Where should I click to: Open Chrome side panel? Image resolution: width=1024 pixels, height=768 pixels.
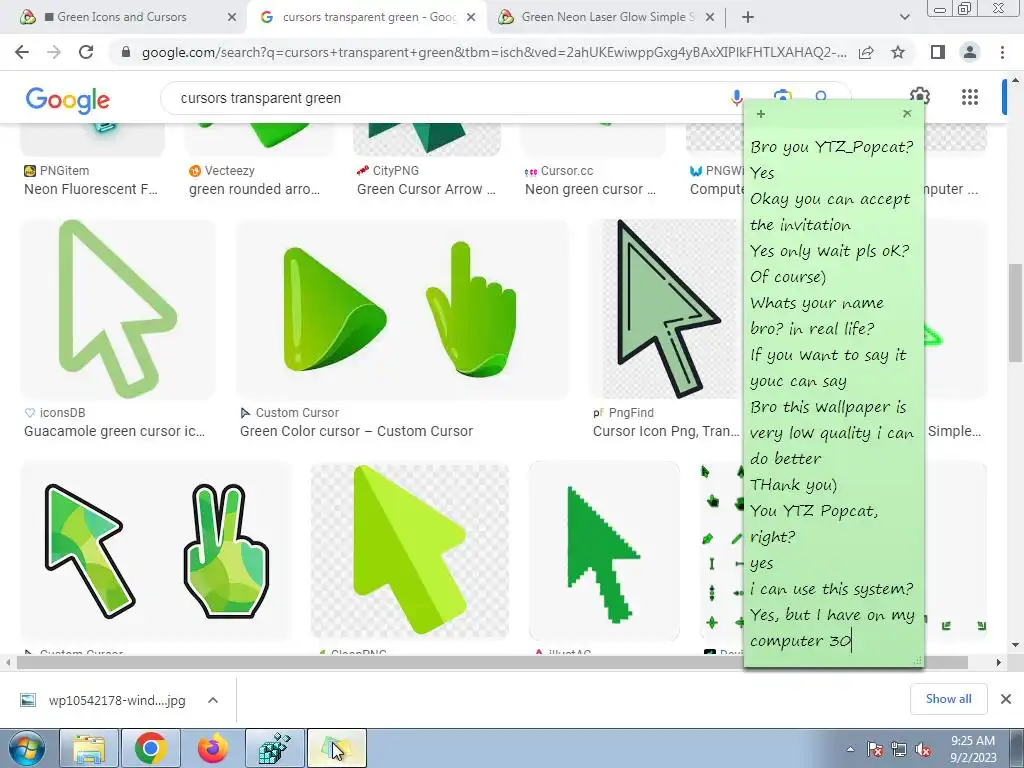[938, 52]
